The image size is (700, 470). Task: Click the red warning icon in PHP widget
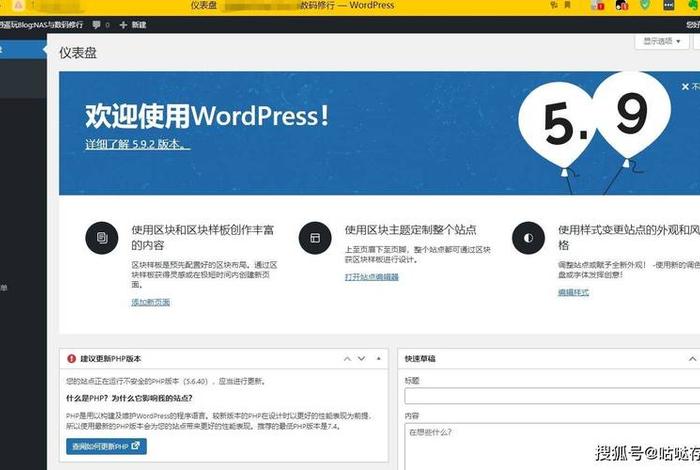pos(71,358)
